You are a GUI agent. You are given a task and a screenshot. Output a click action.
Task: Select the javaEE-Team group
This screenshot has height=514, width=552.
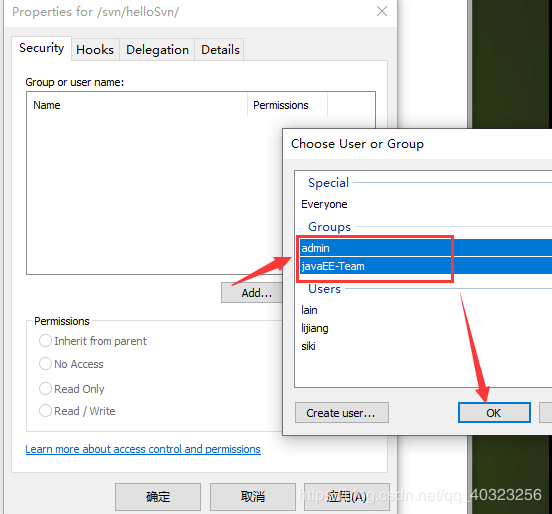[426, 266]
